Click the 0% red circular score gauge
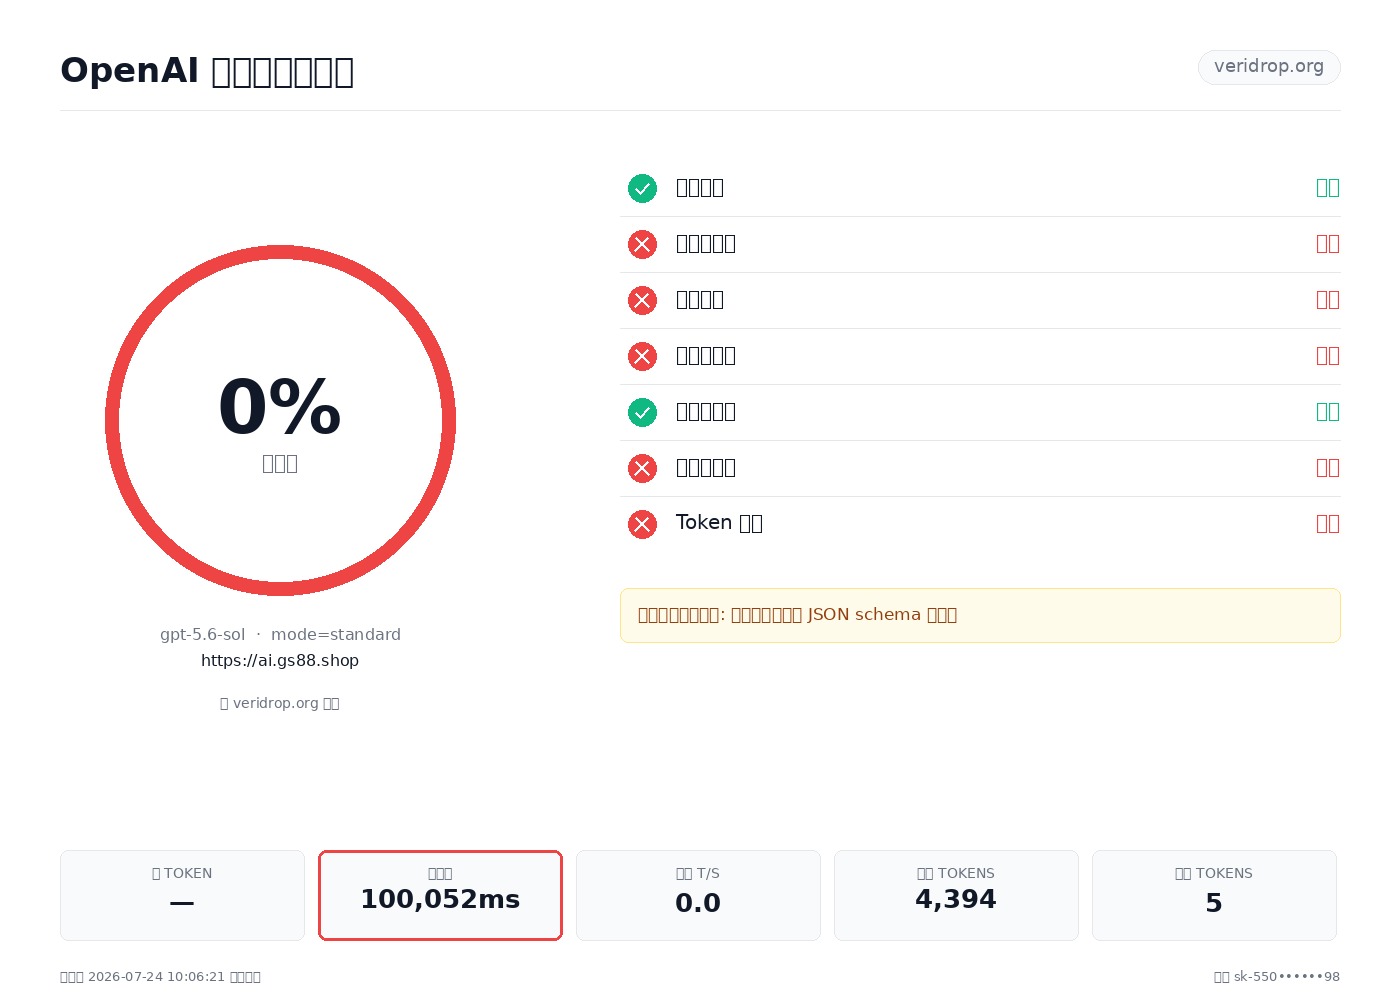This screenshot has width=1400, height=1000. pos(280,420)
